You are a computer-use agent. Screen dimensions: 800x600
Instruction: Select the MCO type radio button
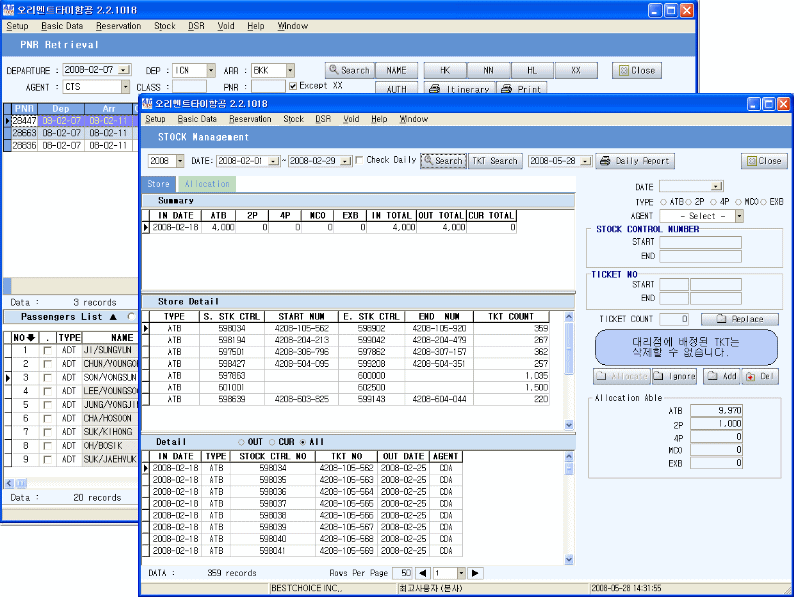[738, 202]
